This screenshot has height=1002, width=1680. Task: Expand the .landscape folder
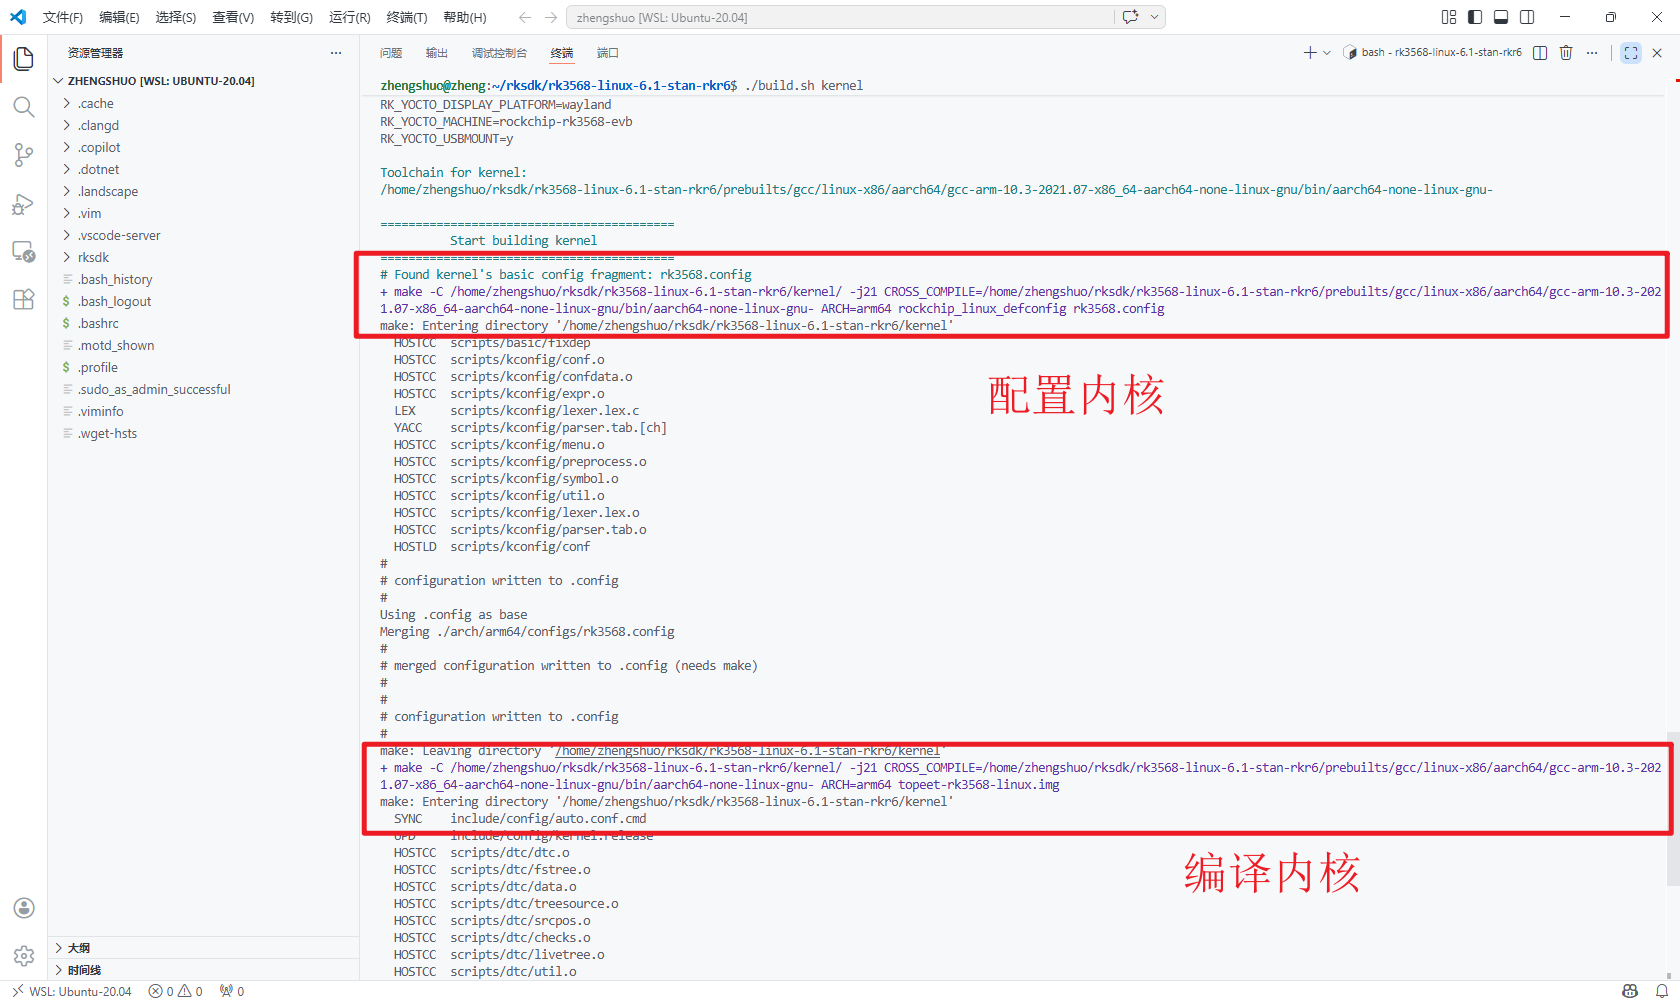pyautogui.click(x=204, y=191)
